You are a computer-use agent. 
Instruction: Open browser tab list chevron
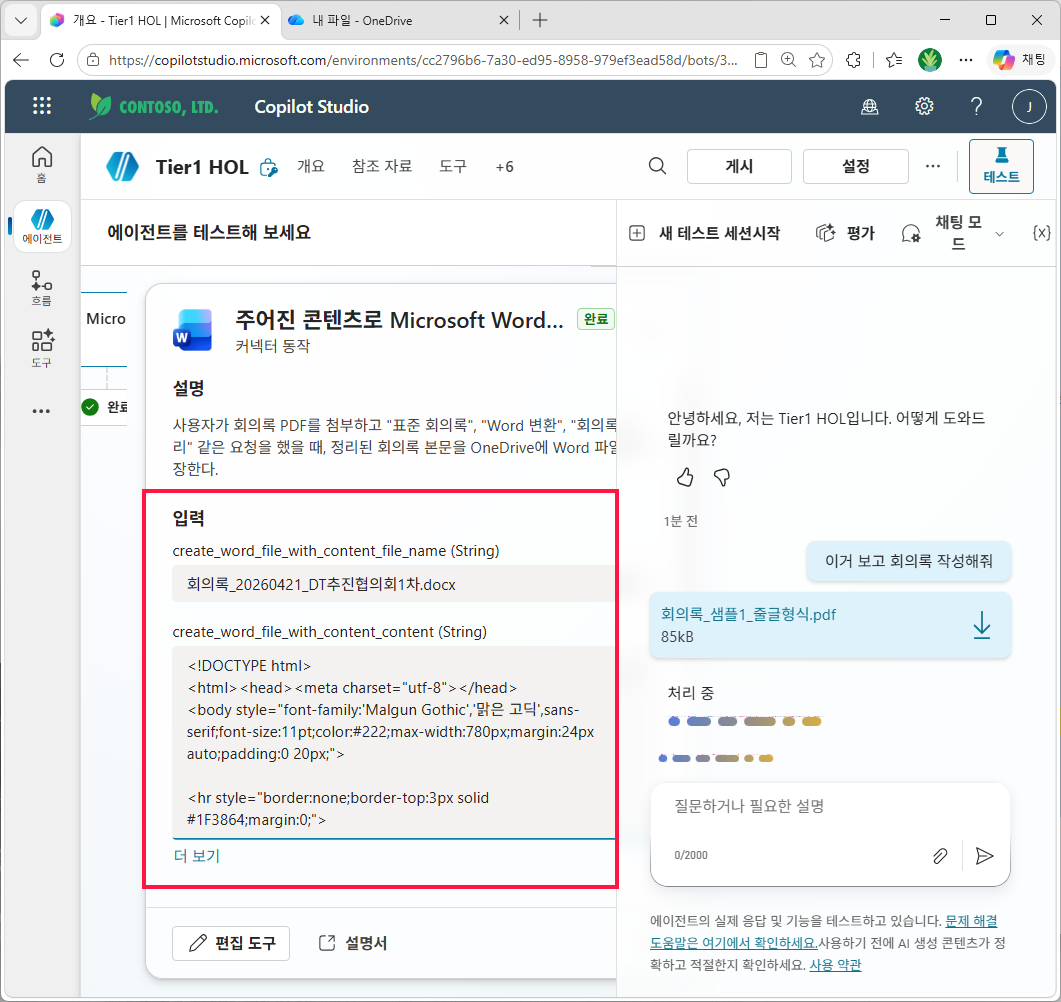pyautogui.click(x=21, y=20)
